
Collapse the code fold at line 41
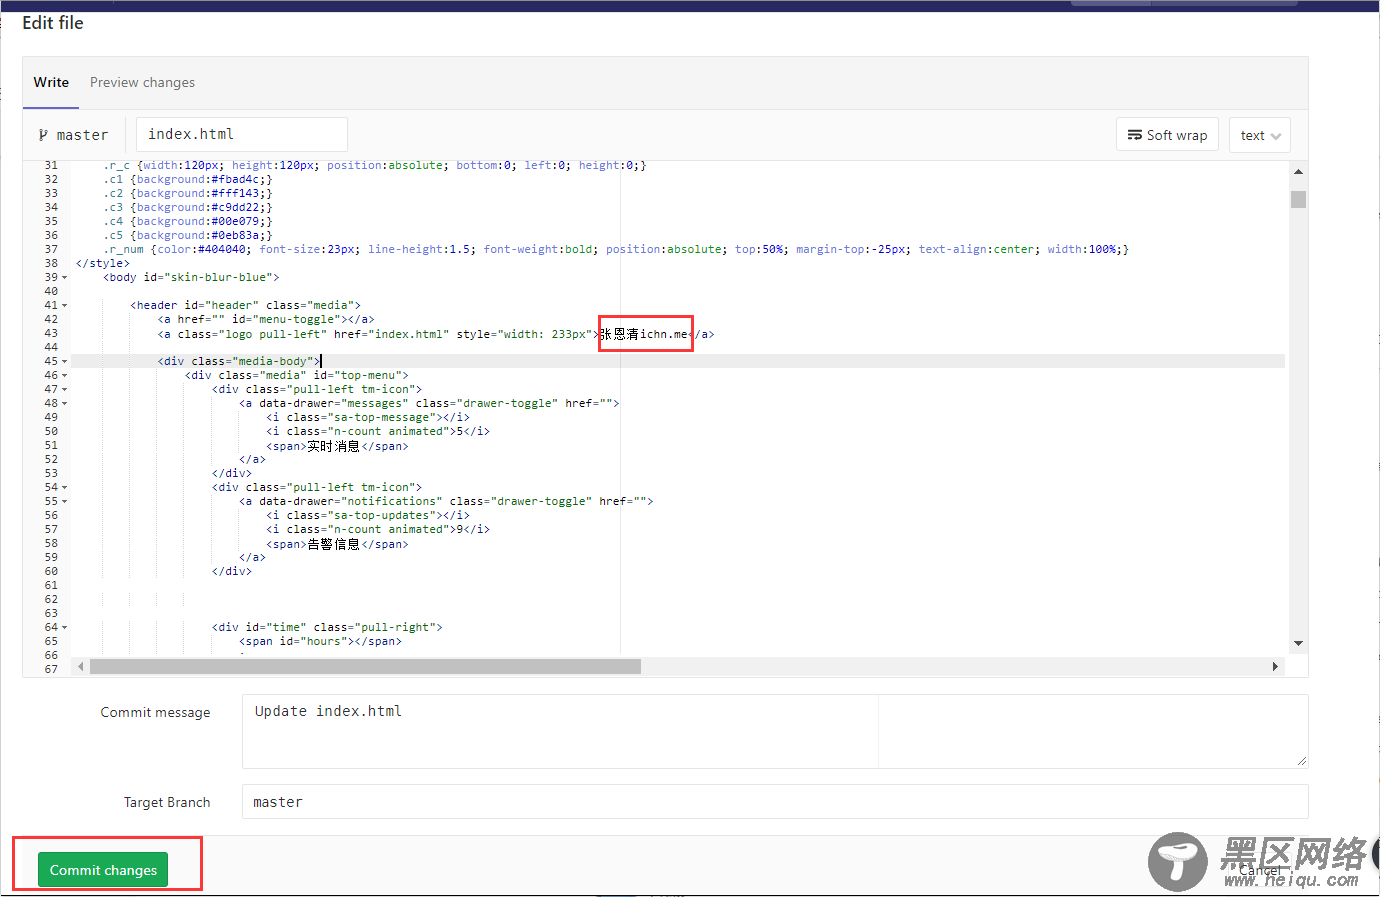[x=65, y=306]
